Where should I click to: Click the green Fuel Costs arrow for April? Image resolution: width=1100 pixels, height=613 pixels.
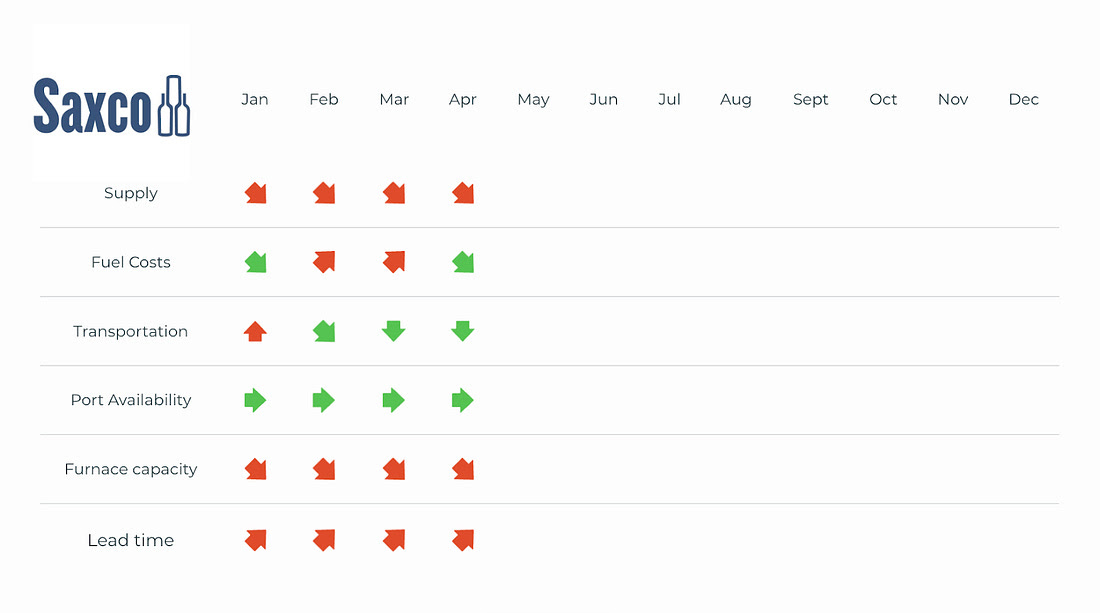coord(463,262)
